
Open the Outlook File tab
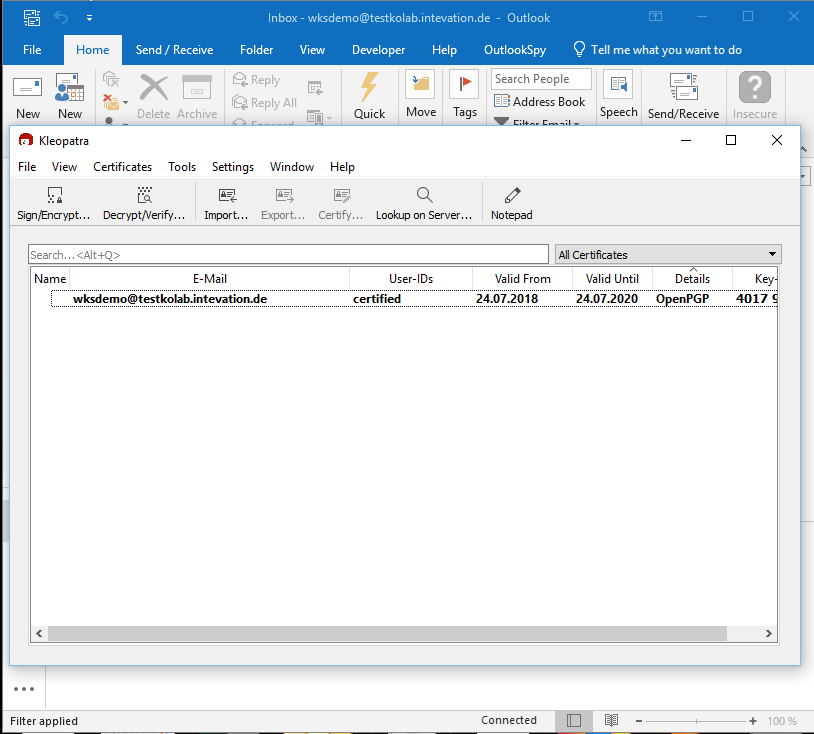[32, 50]
